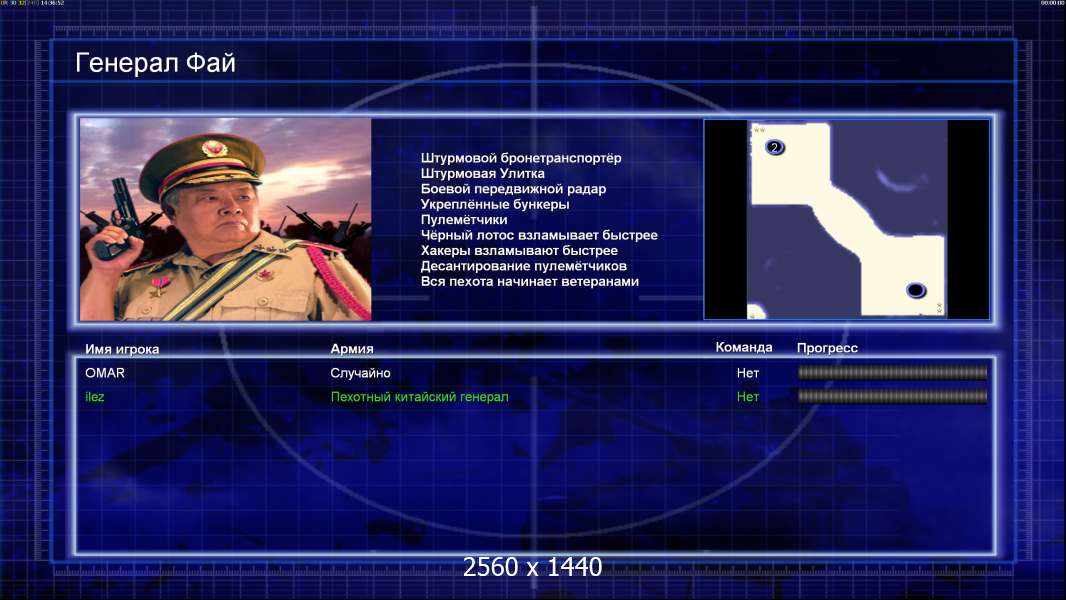
Task: Click 'Десантирование пулемётчиков' line
Action: pos(523,266)
